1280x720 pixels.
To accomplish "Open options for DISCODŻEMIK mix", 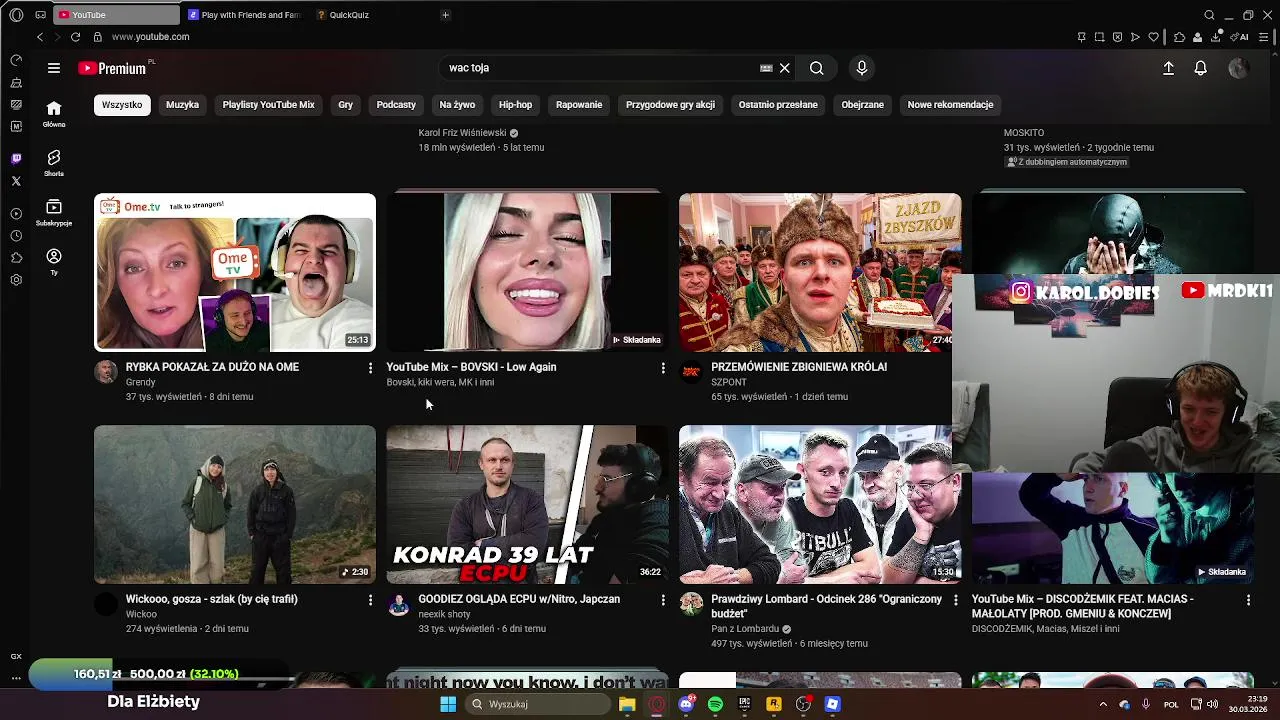I will click(1248, 600).
